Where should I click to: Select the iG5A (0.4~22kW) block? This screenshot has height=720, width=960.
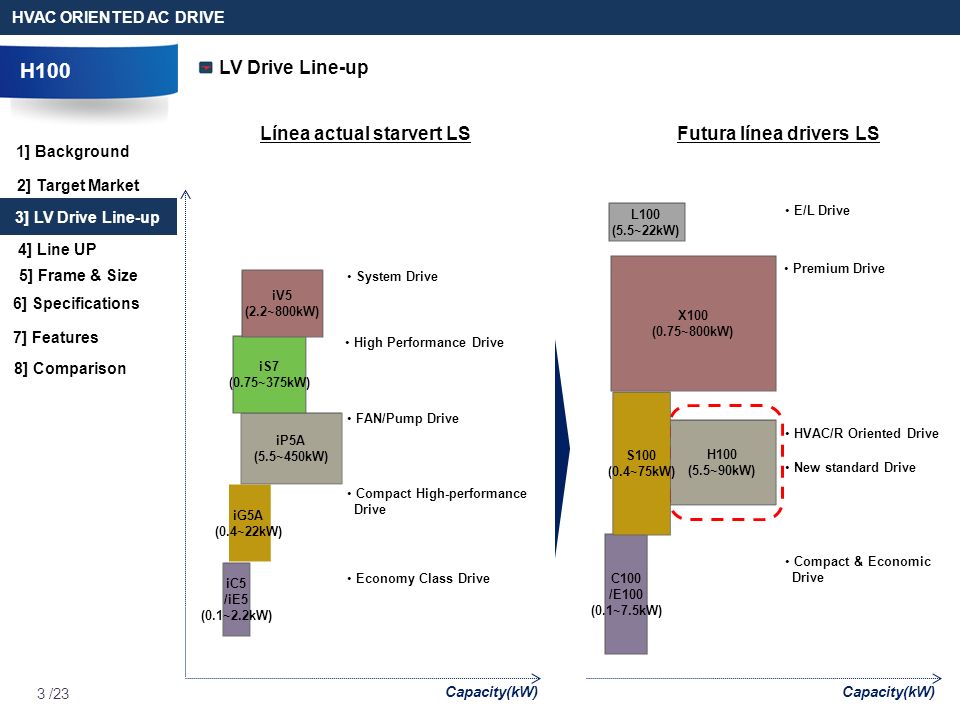[250, 523]
